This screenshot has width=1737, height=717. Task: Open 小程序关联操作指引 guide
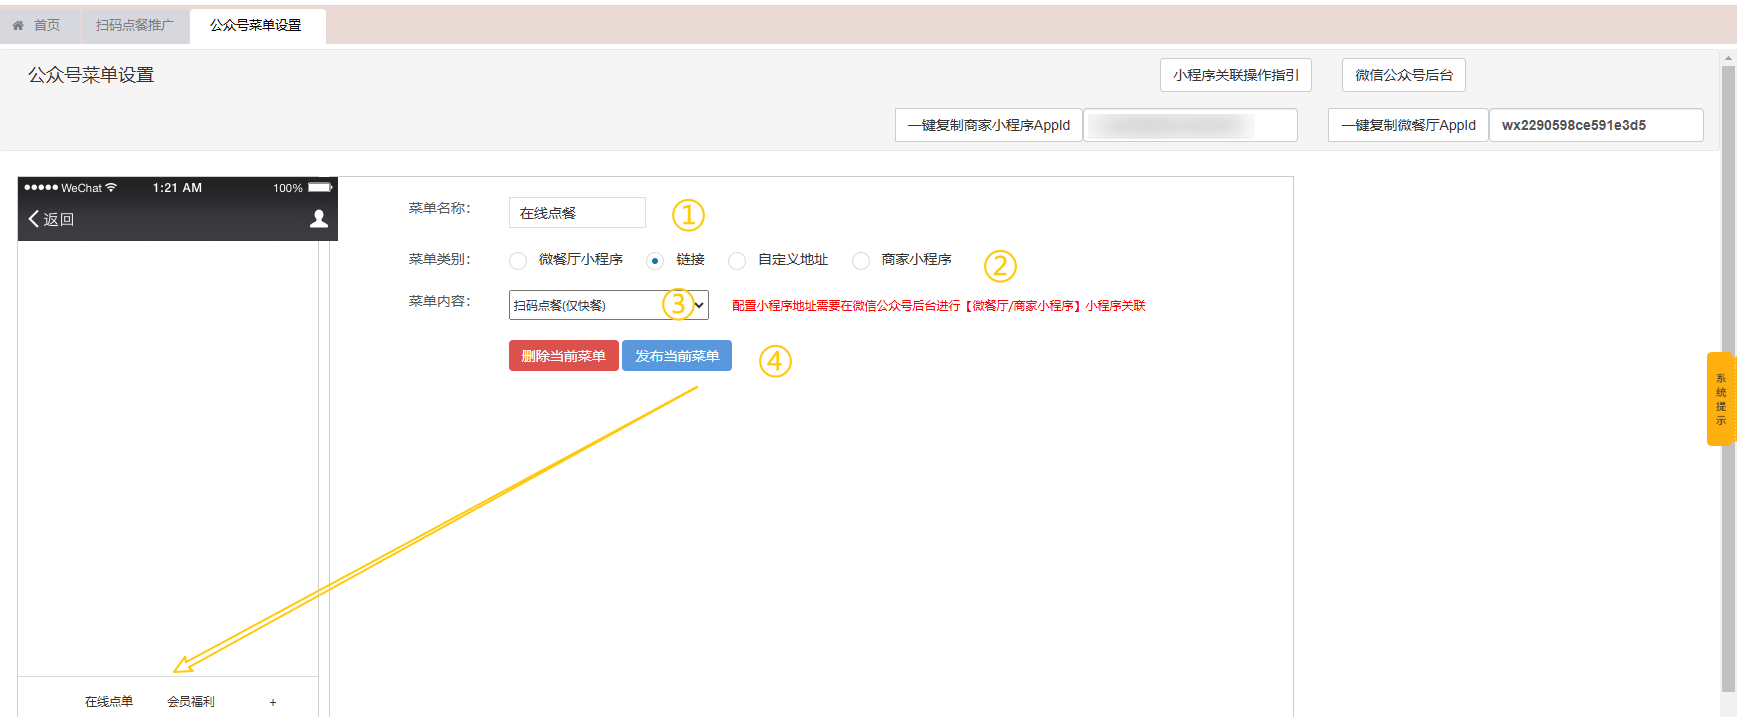[1235, 75]
